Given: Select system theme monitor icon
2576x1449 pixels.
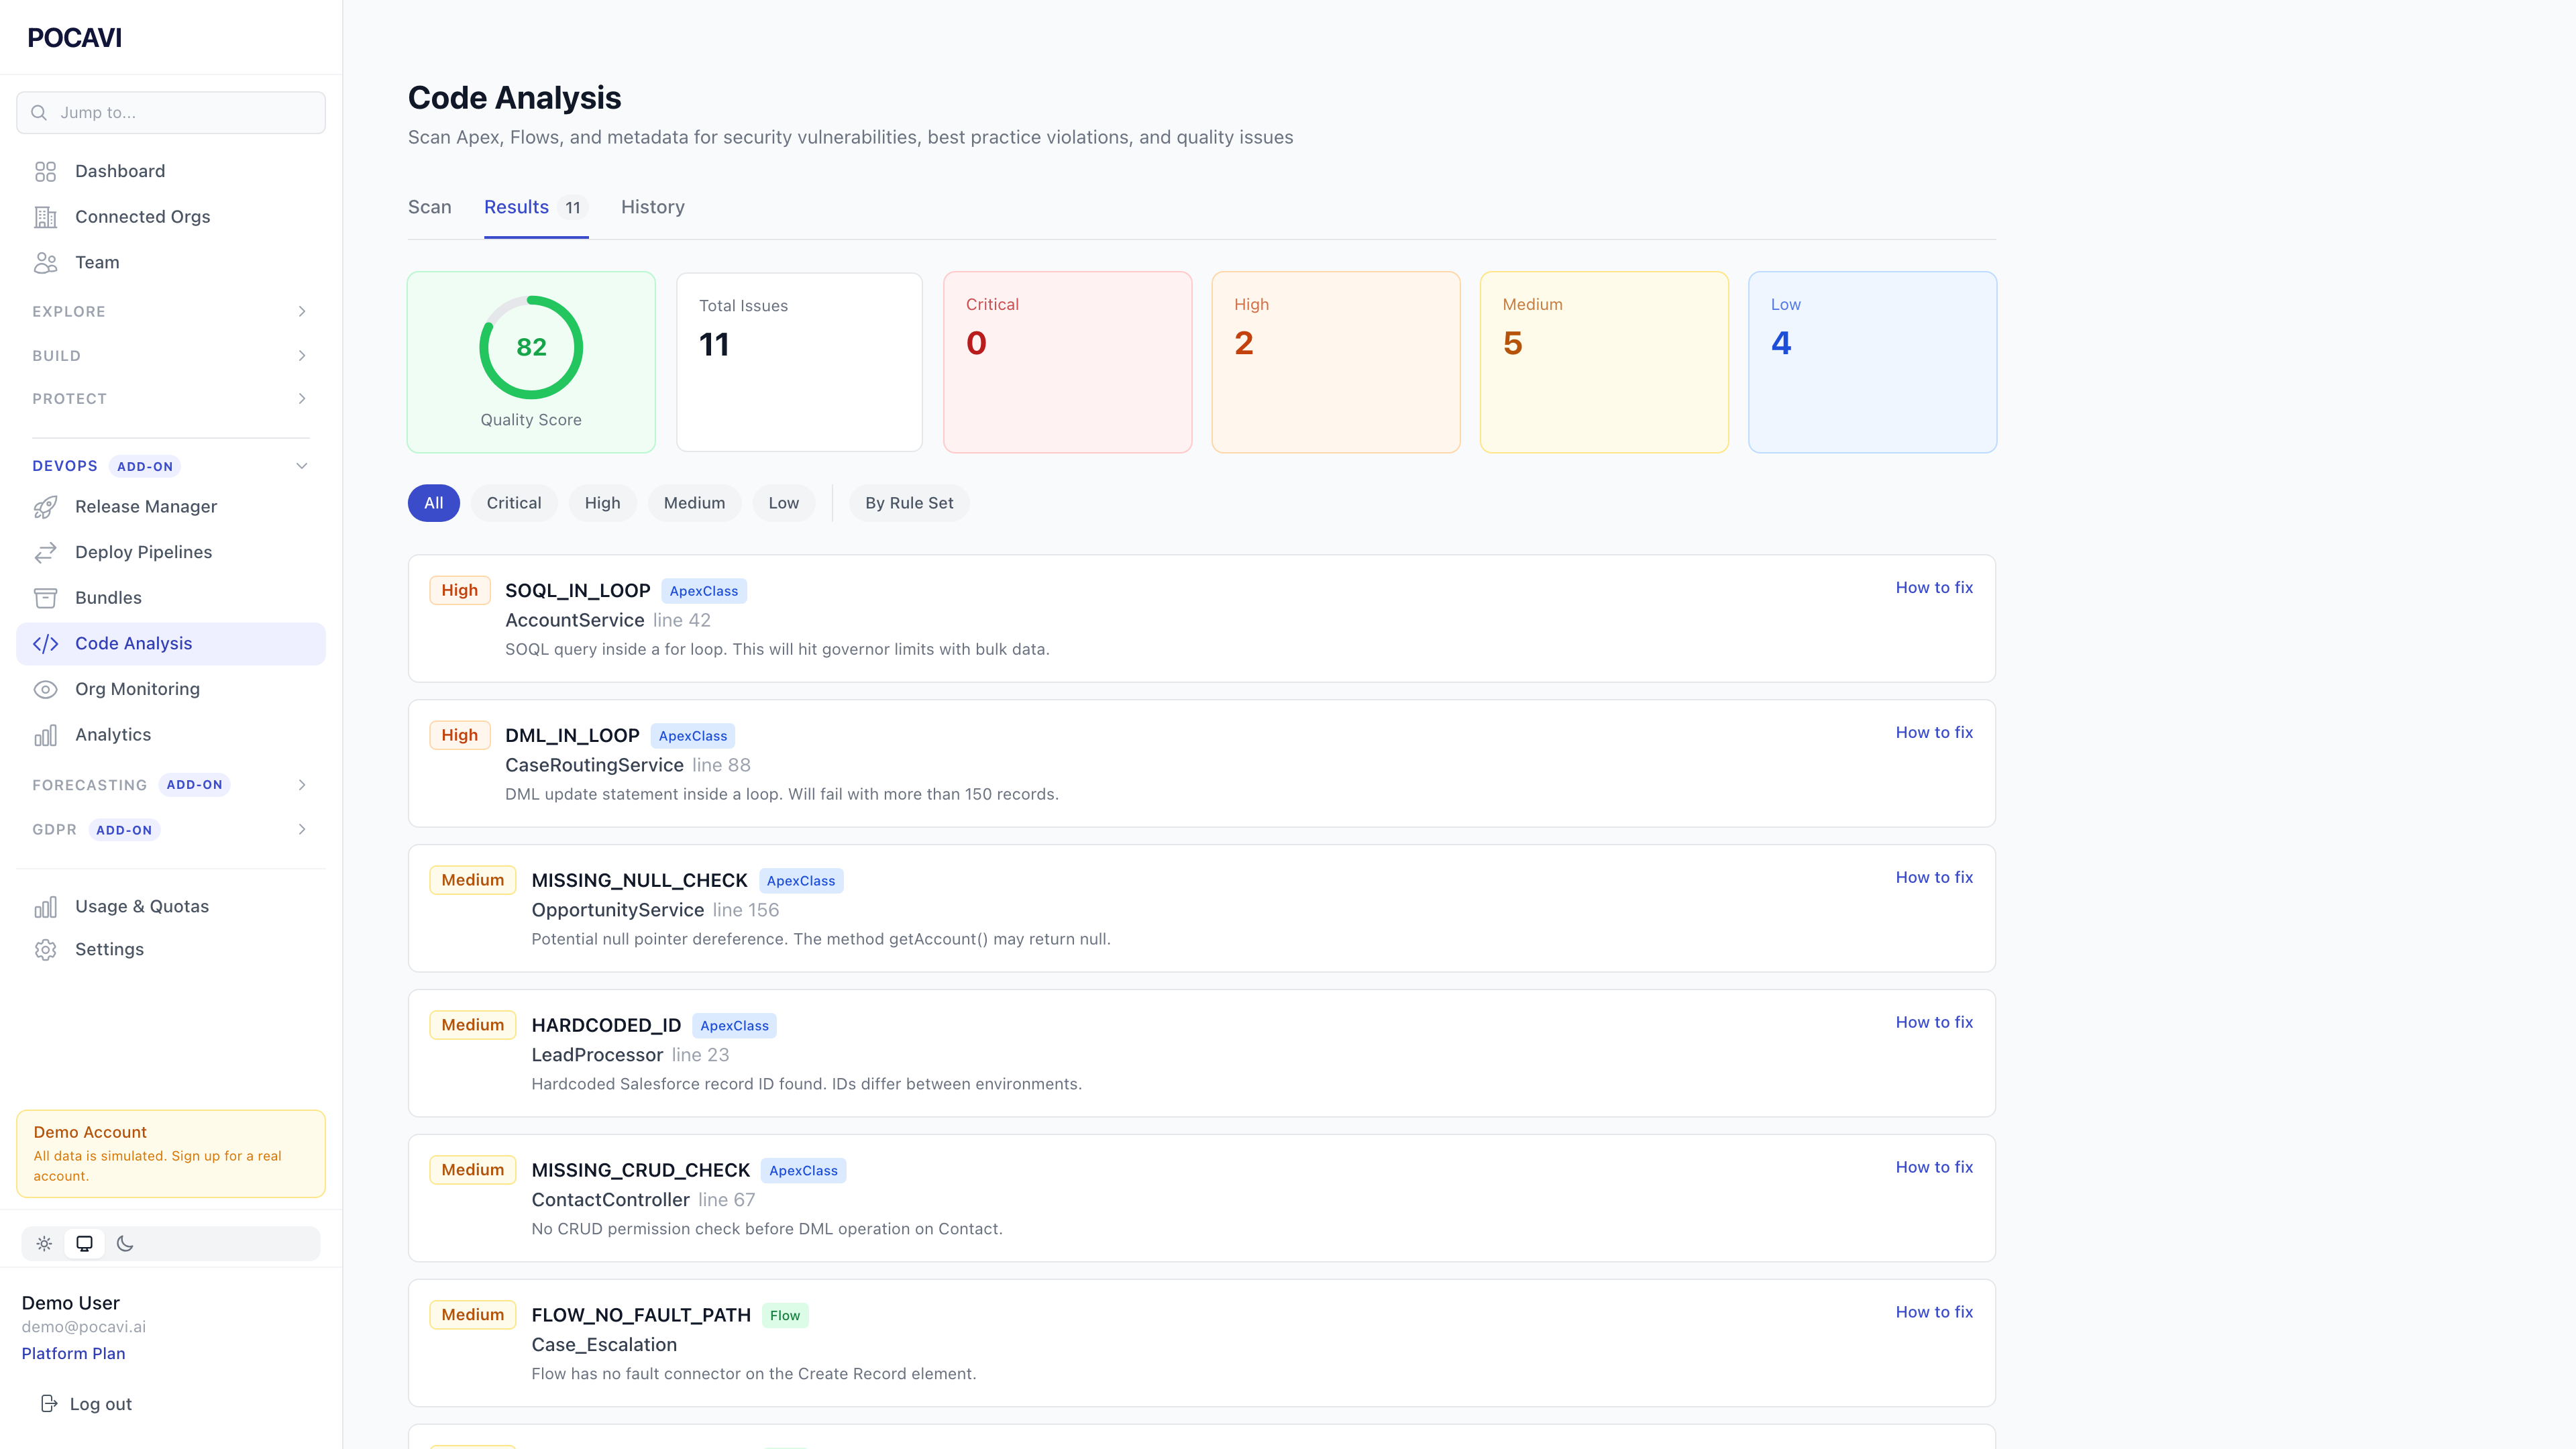Looking at the screenshot, I should [84, 1244].
